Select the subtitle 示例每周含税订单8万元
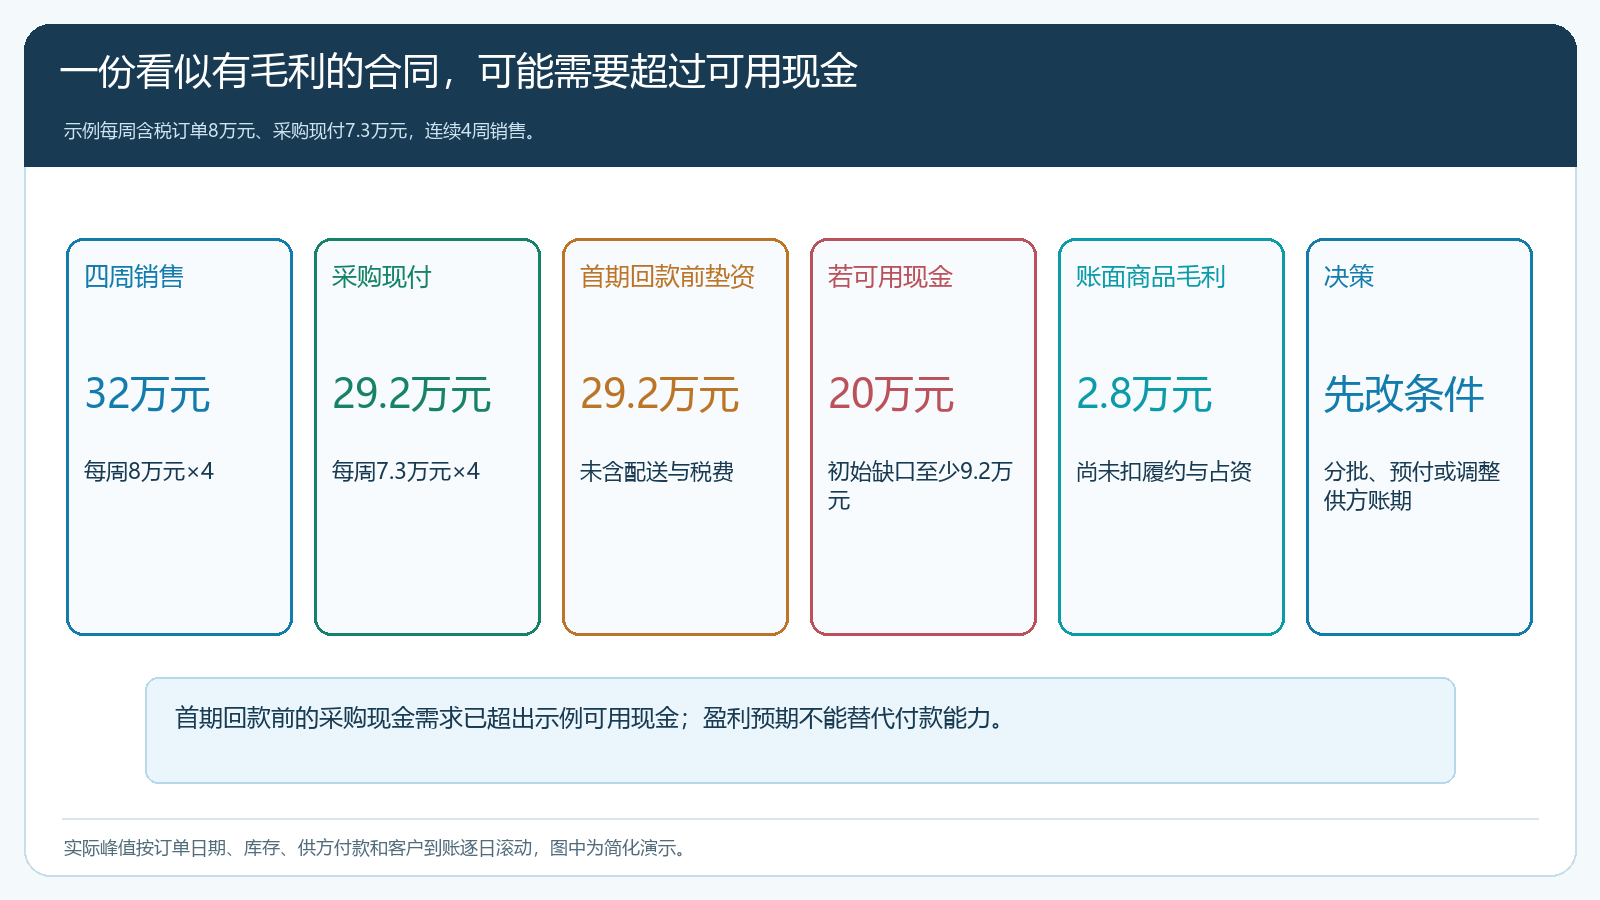 (303, 131)
